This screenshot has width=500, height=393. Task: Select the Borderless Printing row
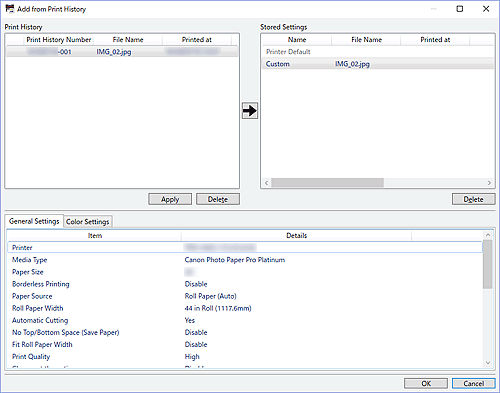coord(245,284)
